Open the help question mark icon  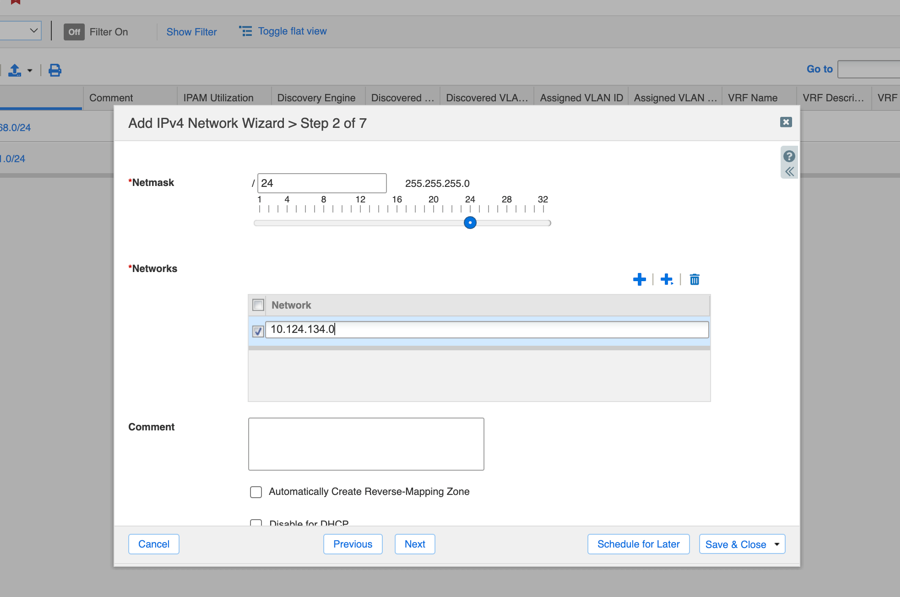(x=789, y=156)
